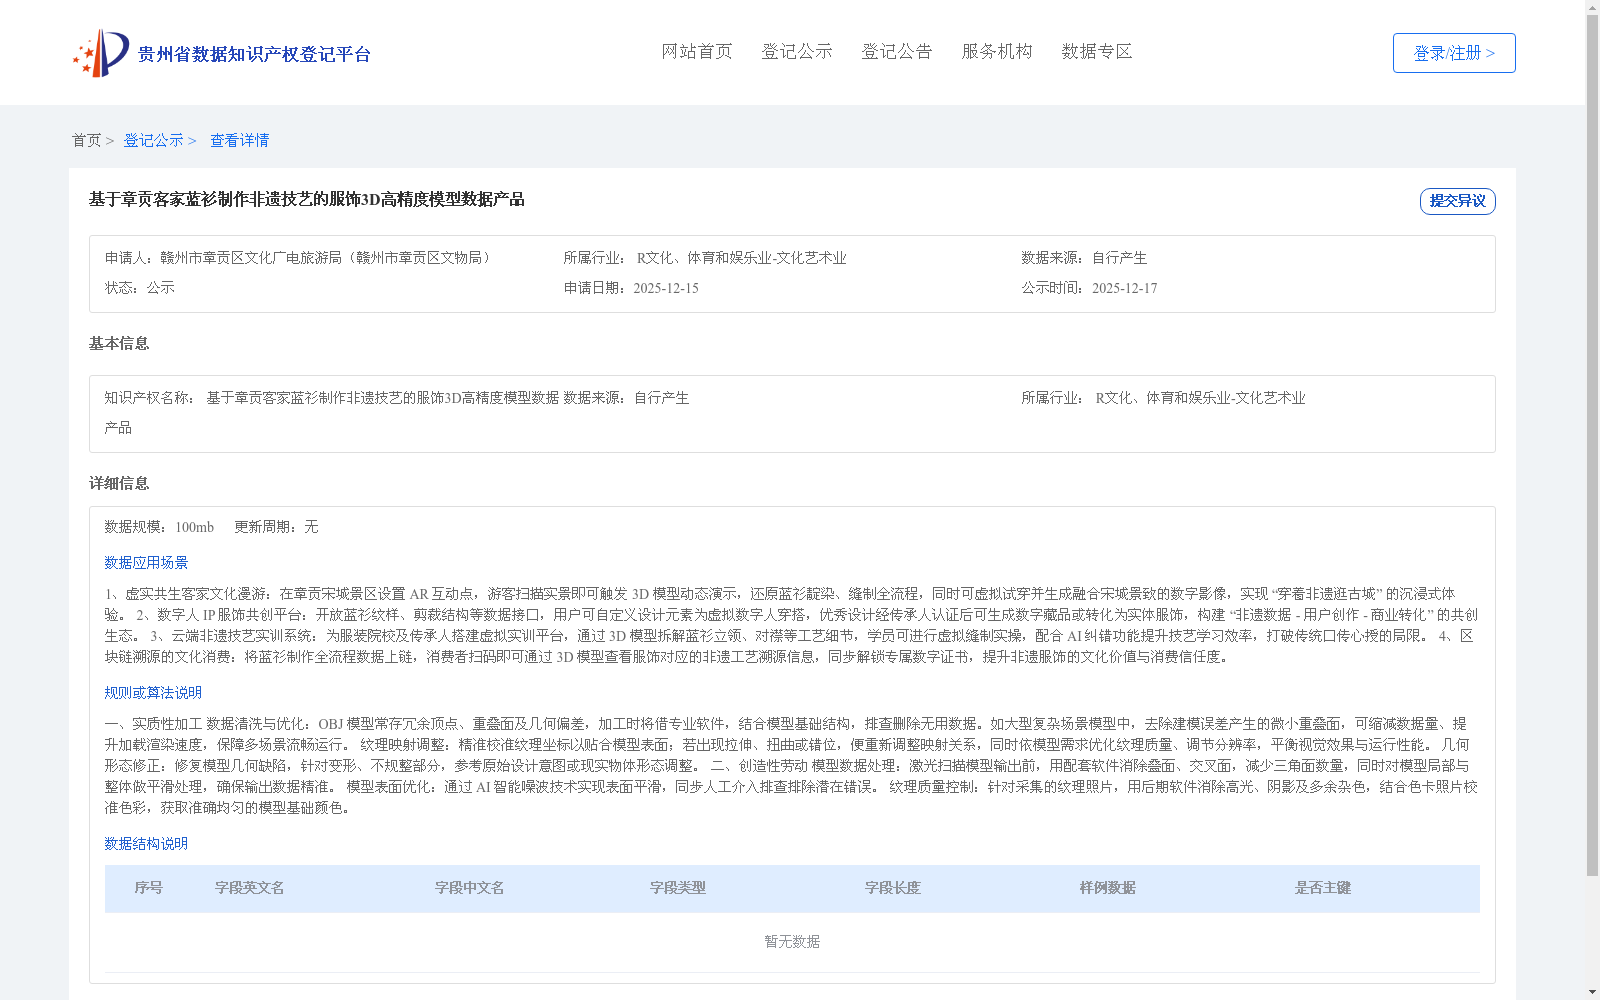Click the 字段长度 column header
The image size is (1600, 1000).
pos(893,888)
